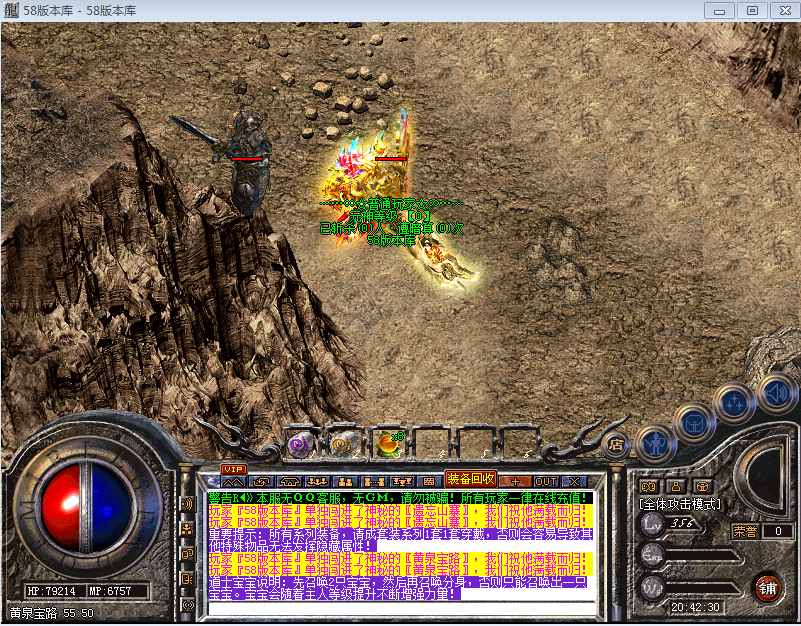Click the green 警告 warning chat line
The width and height of the screenshot is (801, 626).
click(400, 498)
